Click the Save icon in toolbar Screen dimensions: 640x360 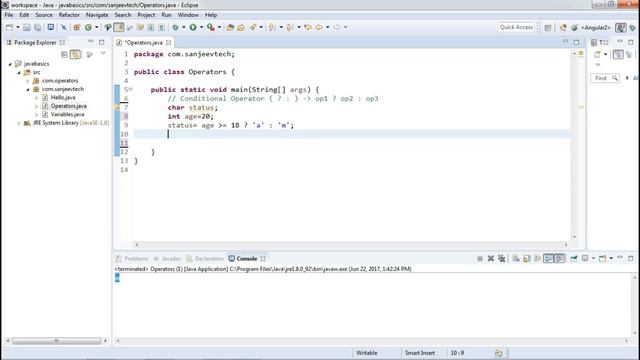(27, 27)
